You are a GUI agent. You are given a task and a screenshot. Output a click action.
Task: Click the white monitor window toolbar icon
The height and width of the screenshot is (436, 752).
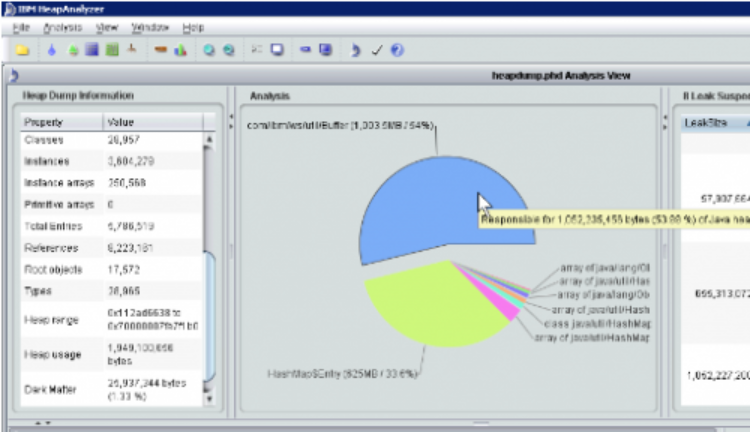pos(277,49)
